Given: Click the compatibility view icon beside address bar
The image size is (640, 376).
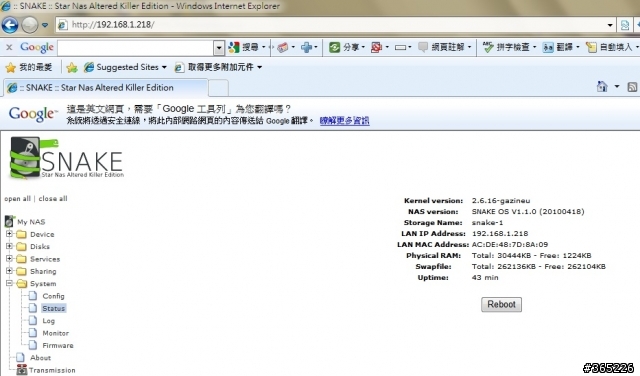Looking at the screenshot, I should pos(624,25).
